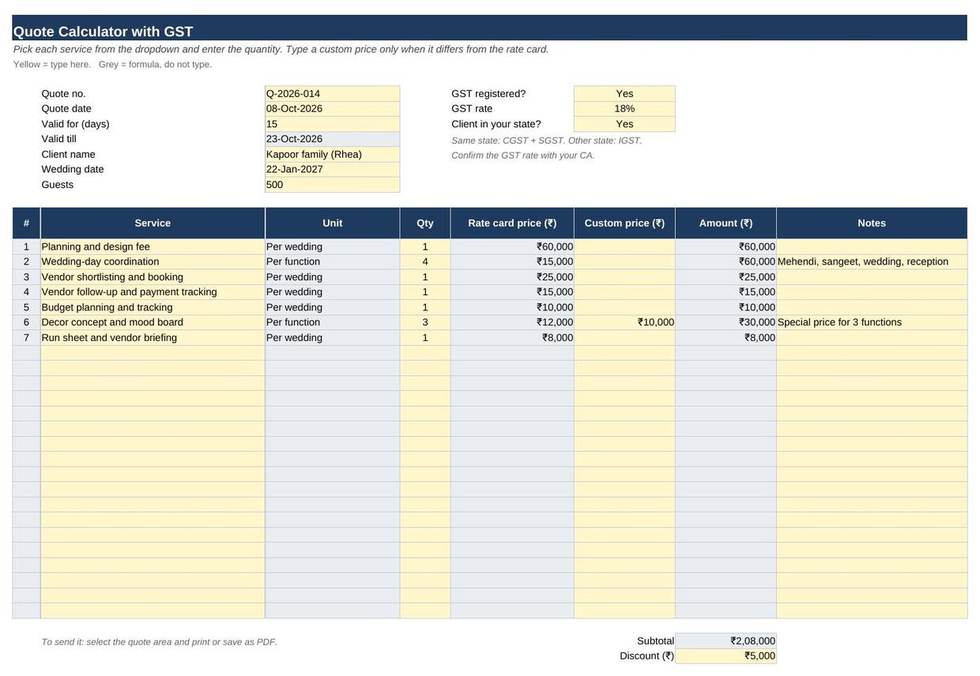Select the Custom price (₹) header

click(x=624, y=223)
